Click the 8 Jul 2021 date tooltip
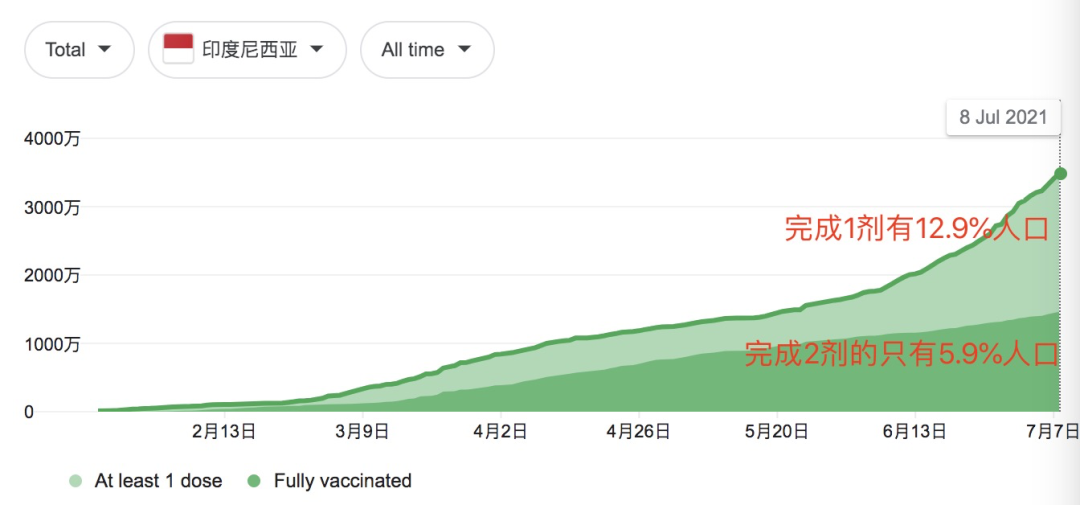The width and height of the screenshot is (1080, 505). [1003, 117]
